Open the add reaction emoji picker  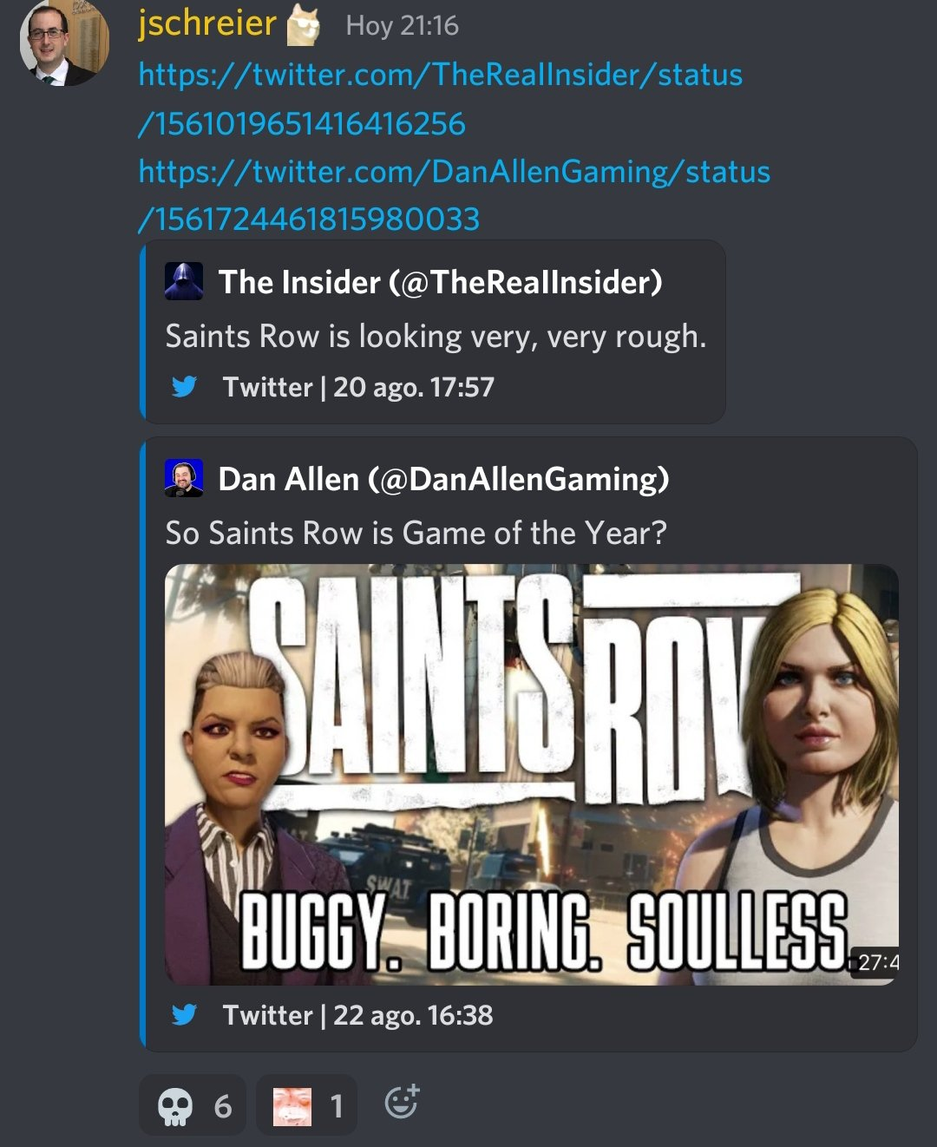pos(402,1102)
